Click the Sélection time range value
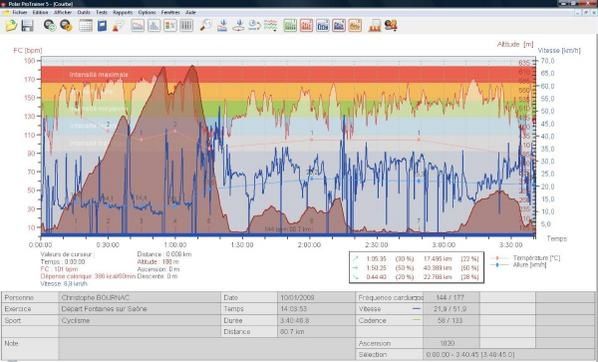 (470, 355)
